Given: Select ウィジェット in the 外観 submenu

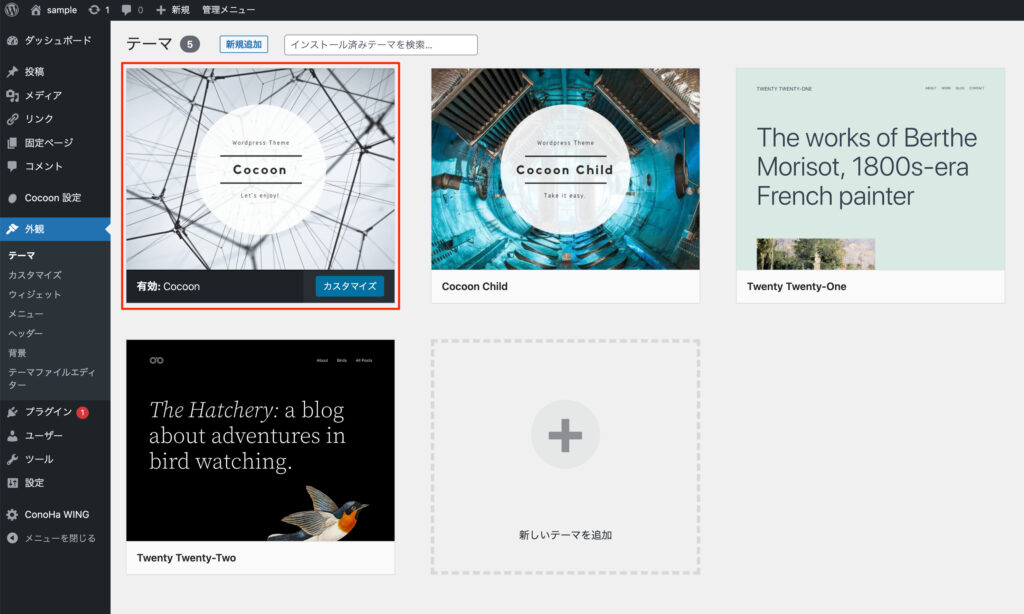Looking at the screenshot, I should (x=35, y=295).
